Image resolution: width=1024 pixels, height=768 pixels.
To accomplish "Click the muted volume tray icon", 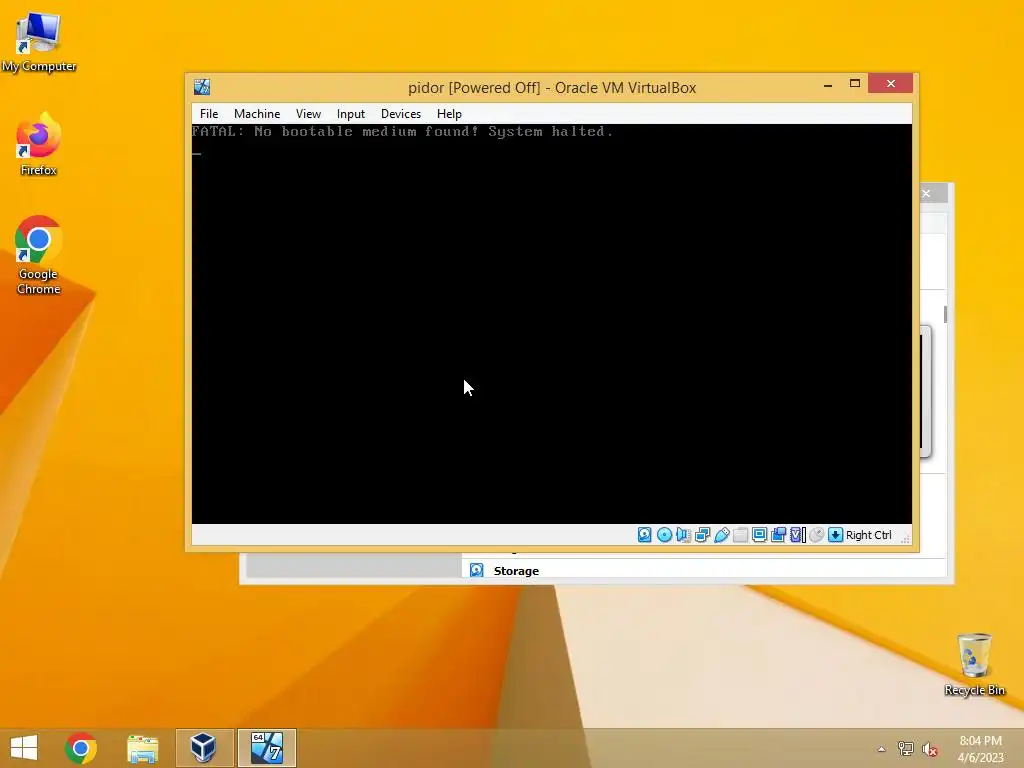I will click(930, 748).
